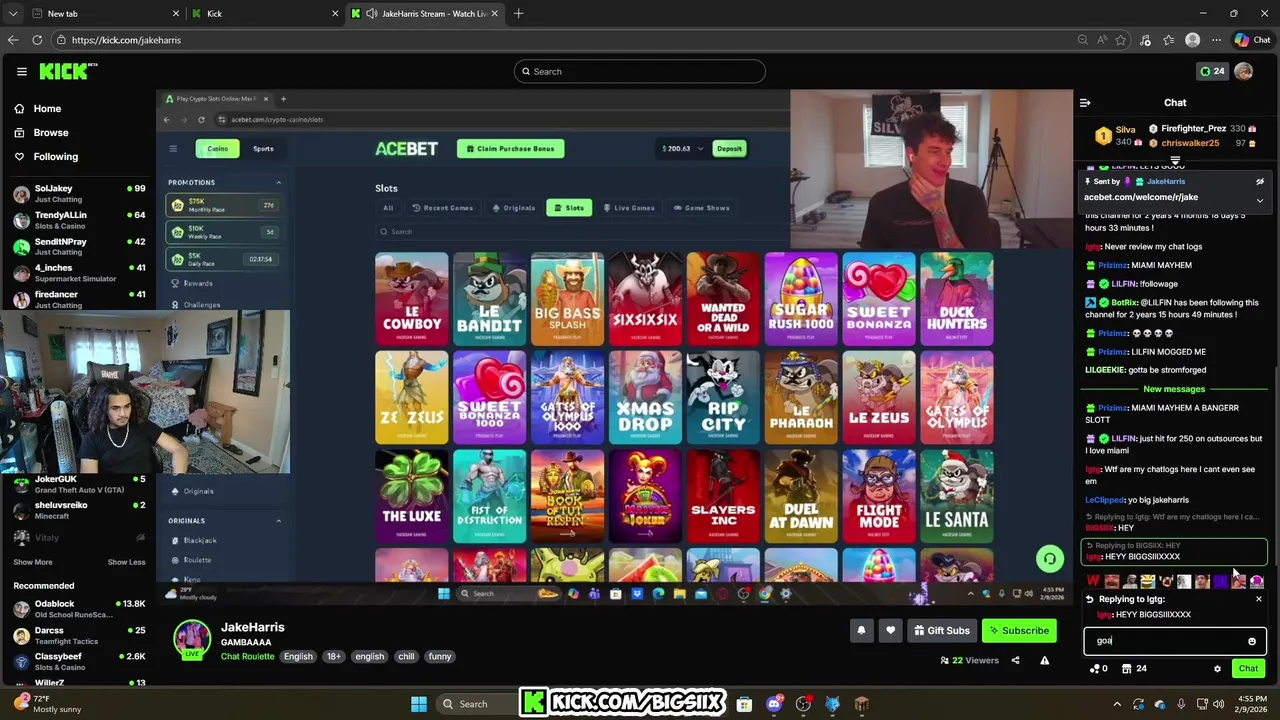Zoom page magnifier icon in address bar
1280x720 pixels.
[x=1083, y=40]
